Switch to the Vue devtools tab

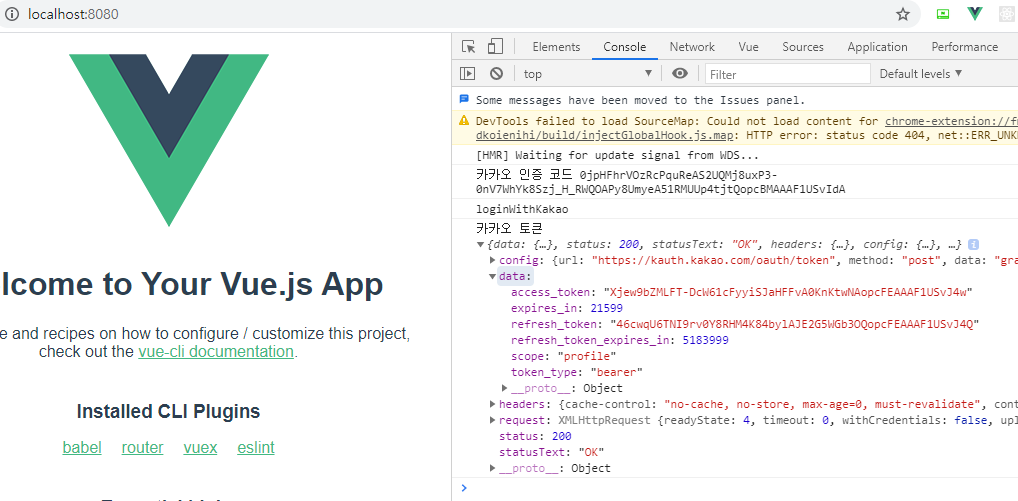coord(749,47)
